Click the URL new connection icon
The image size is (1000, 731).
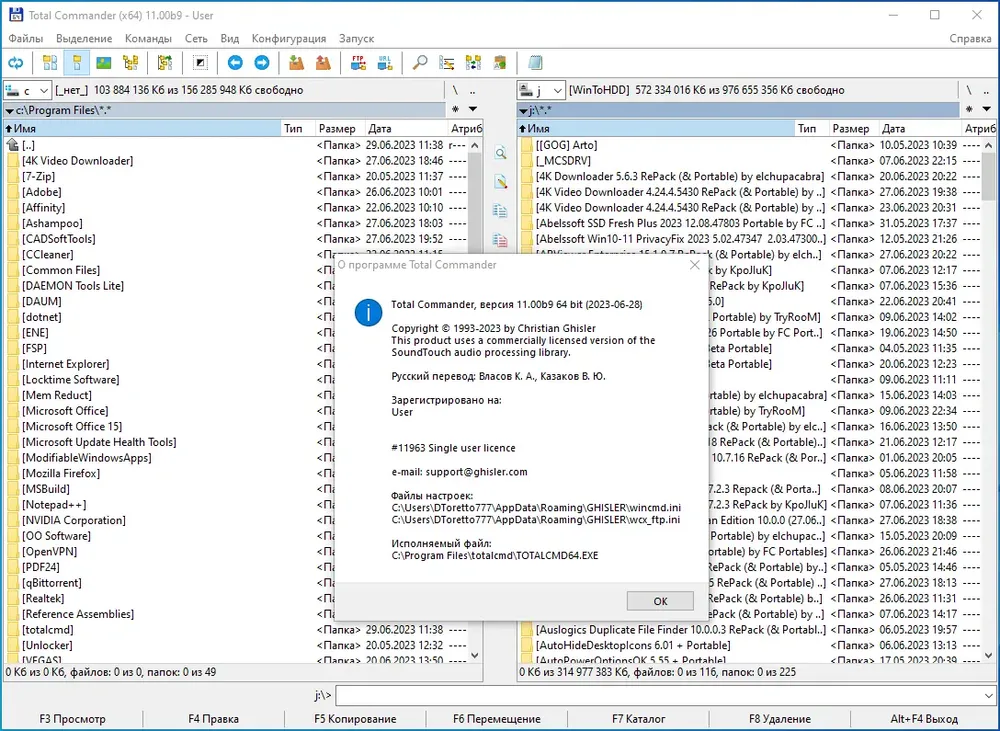[385, 63]
